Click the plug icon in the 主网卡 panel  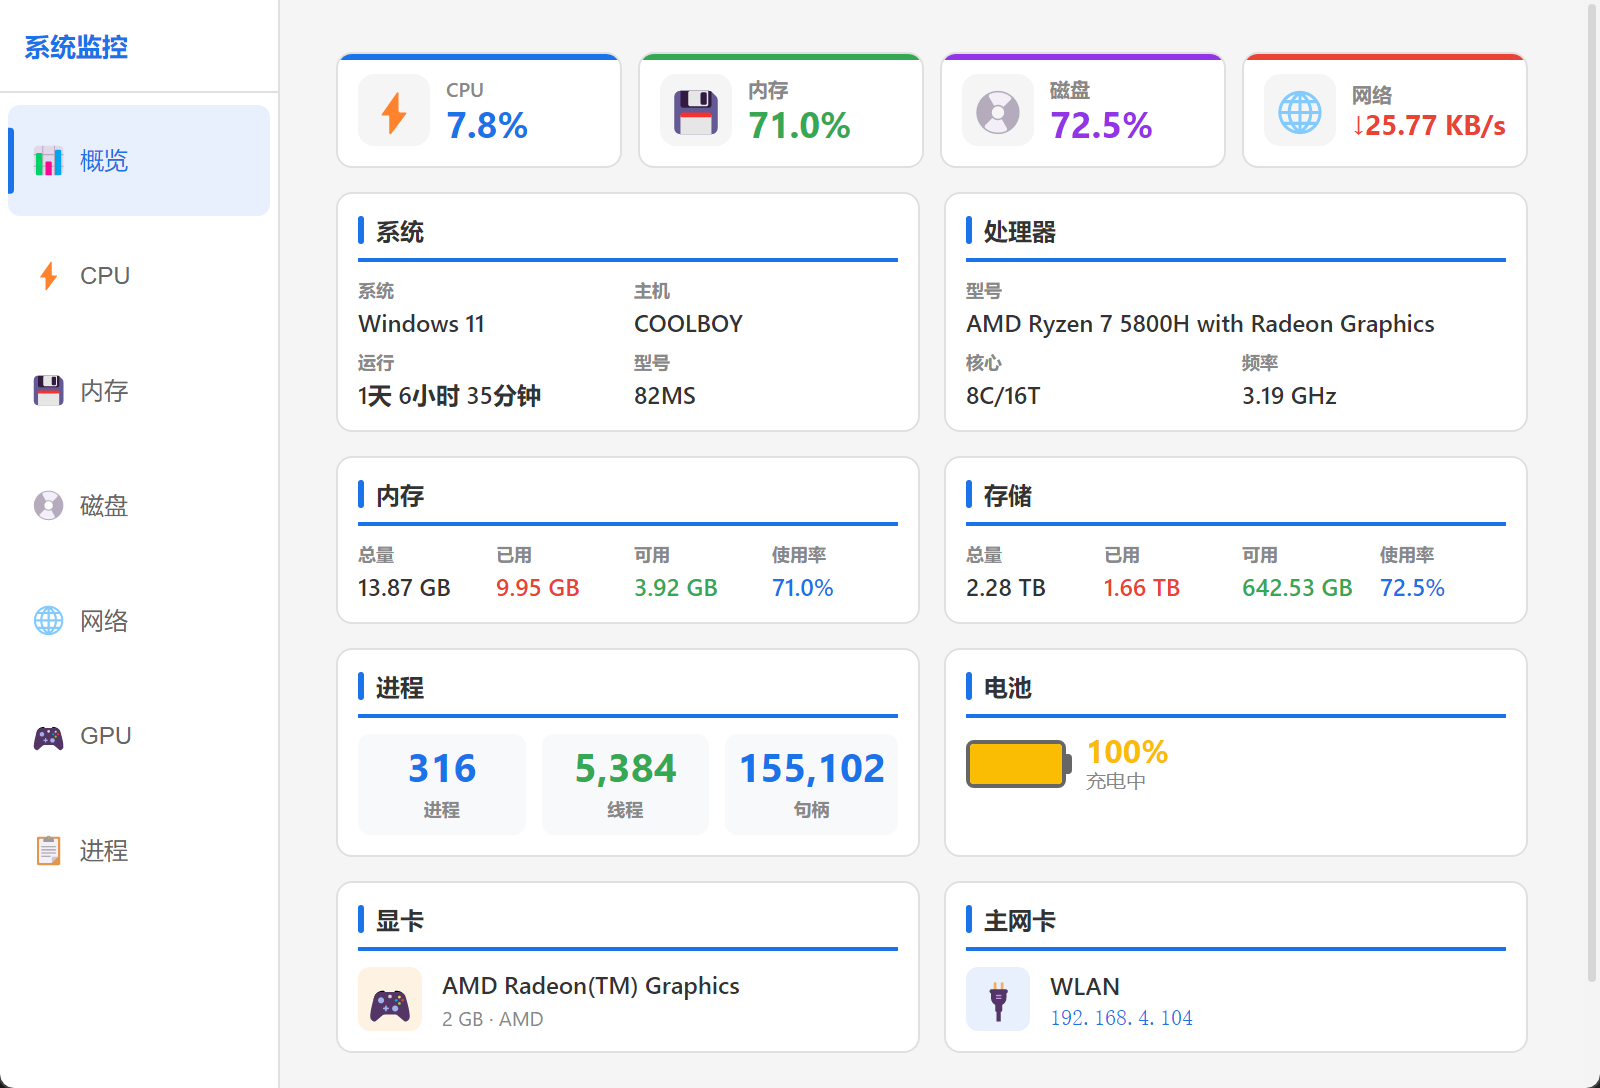tap(998, 1000)
